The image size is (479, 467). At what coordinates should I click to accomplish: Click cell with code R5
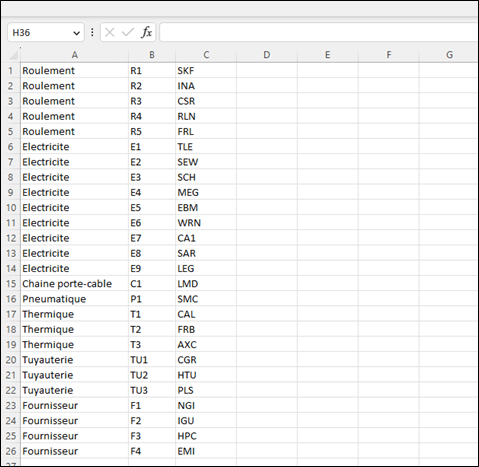(x=152, y=131)
